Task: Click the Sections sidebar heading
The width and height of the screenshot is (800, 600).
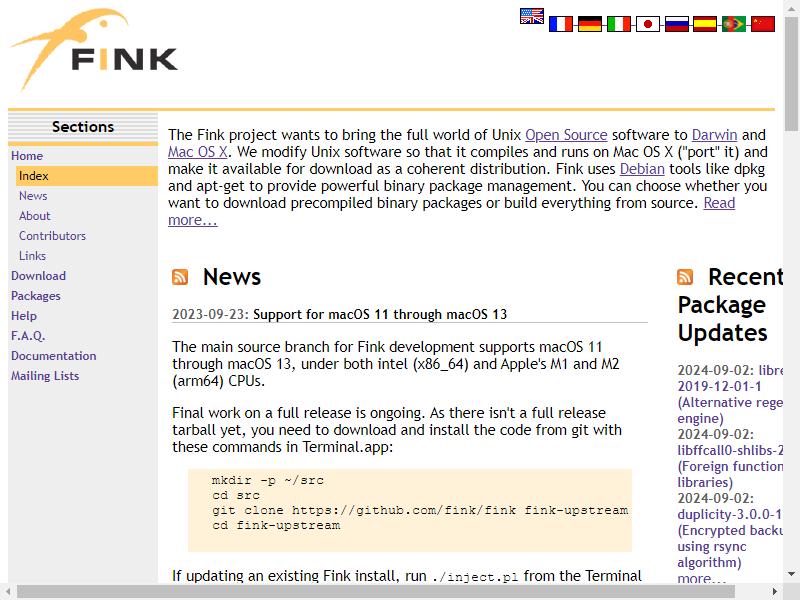Action: click(x=83, y=127)
